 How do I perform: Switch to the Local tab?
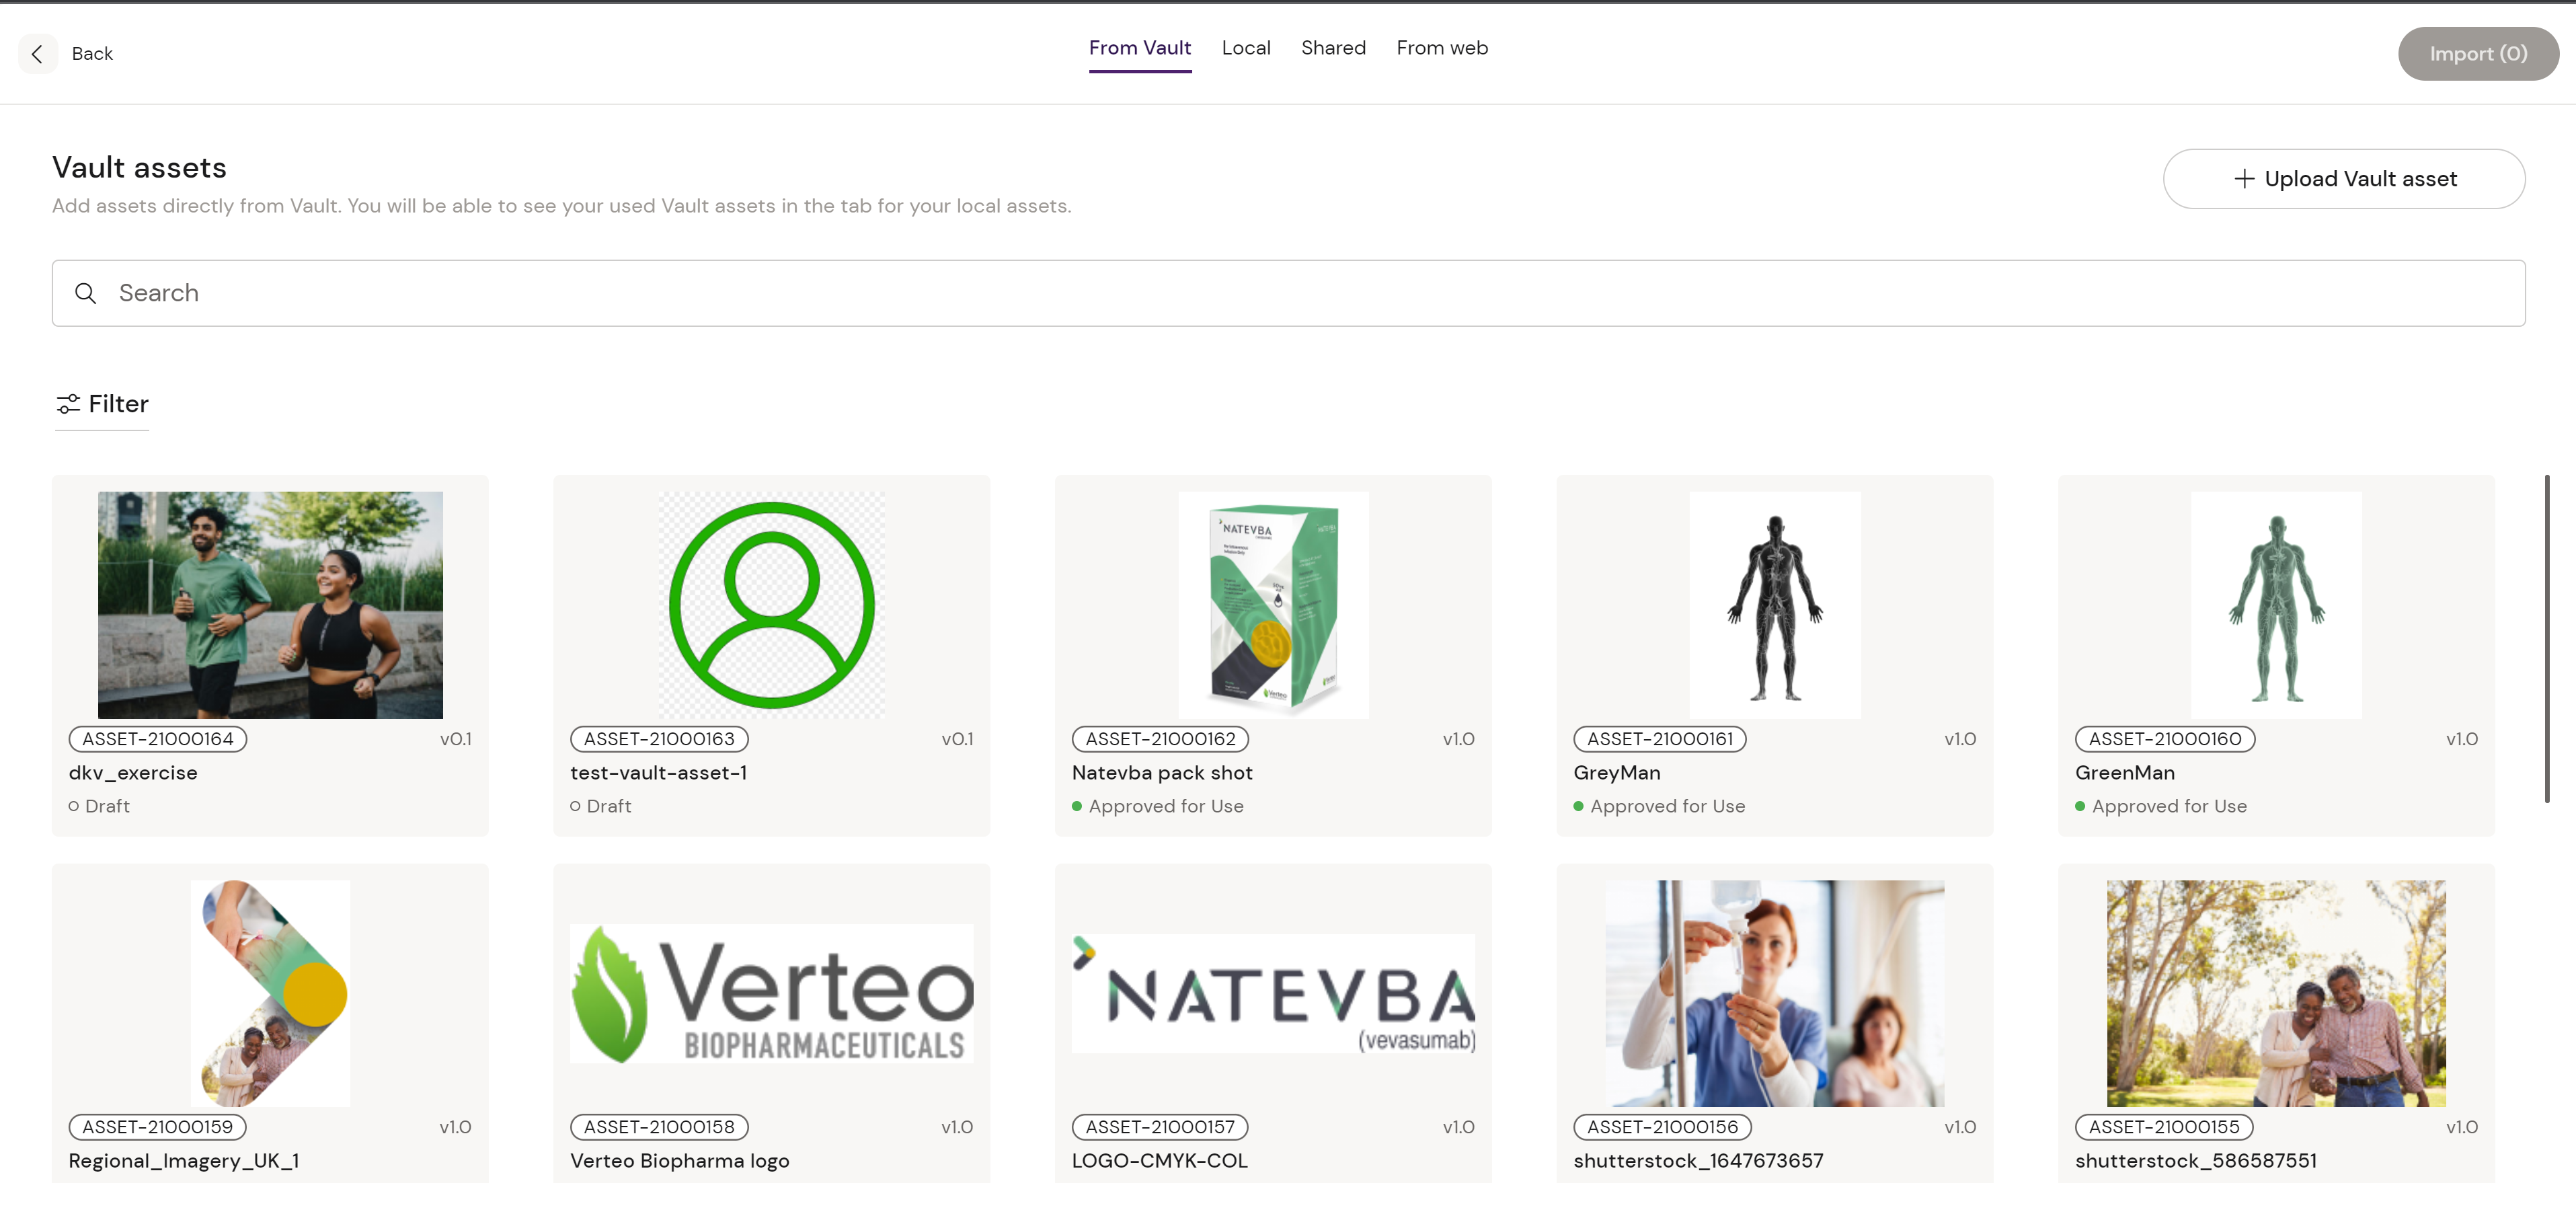[1245, 48]
